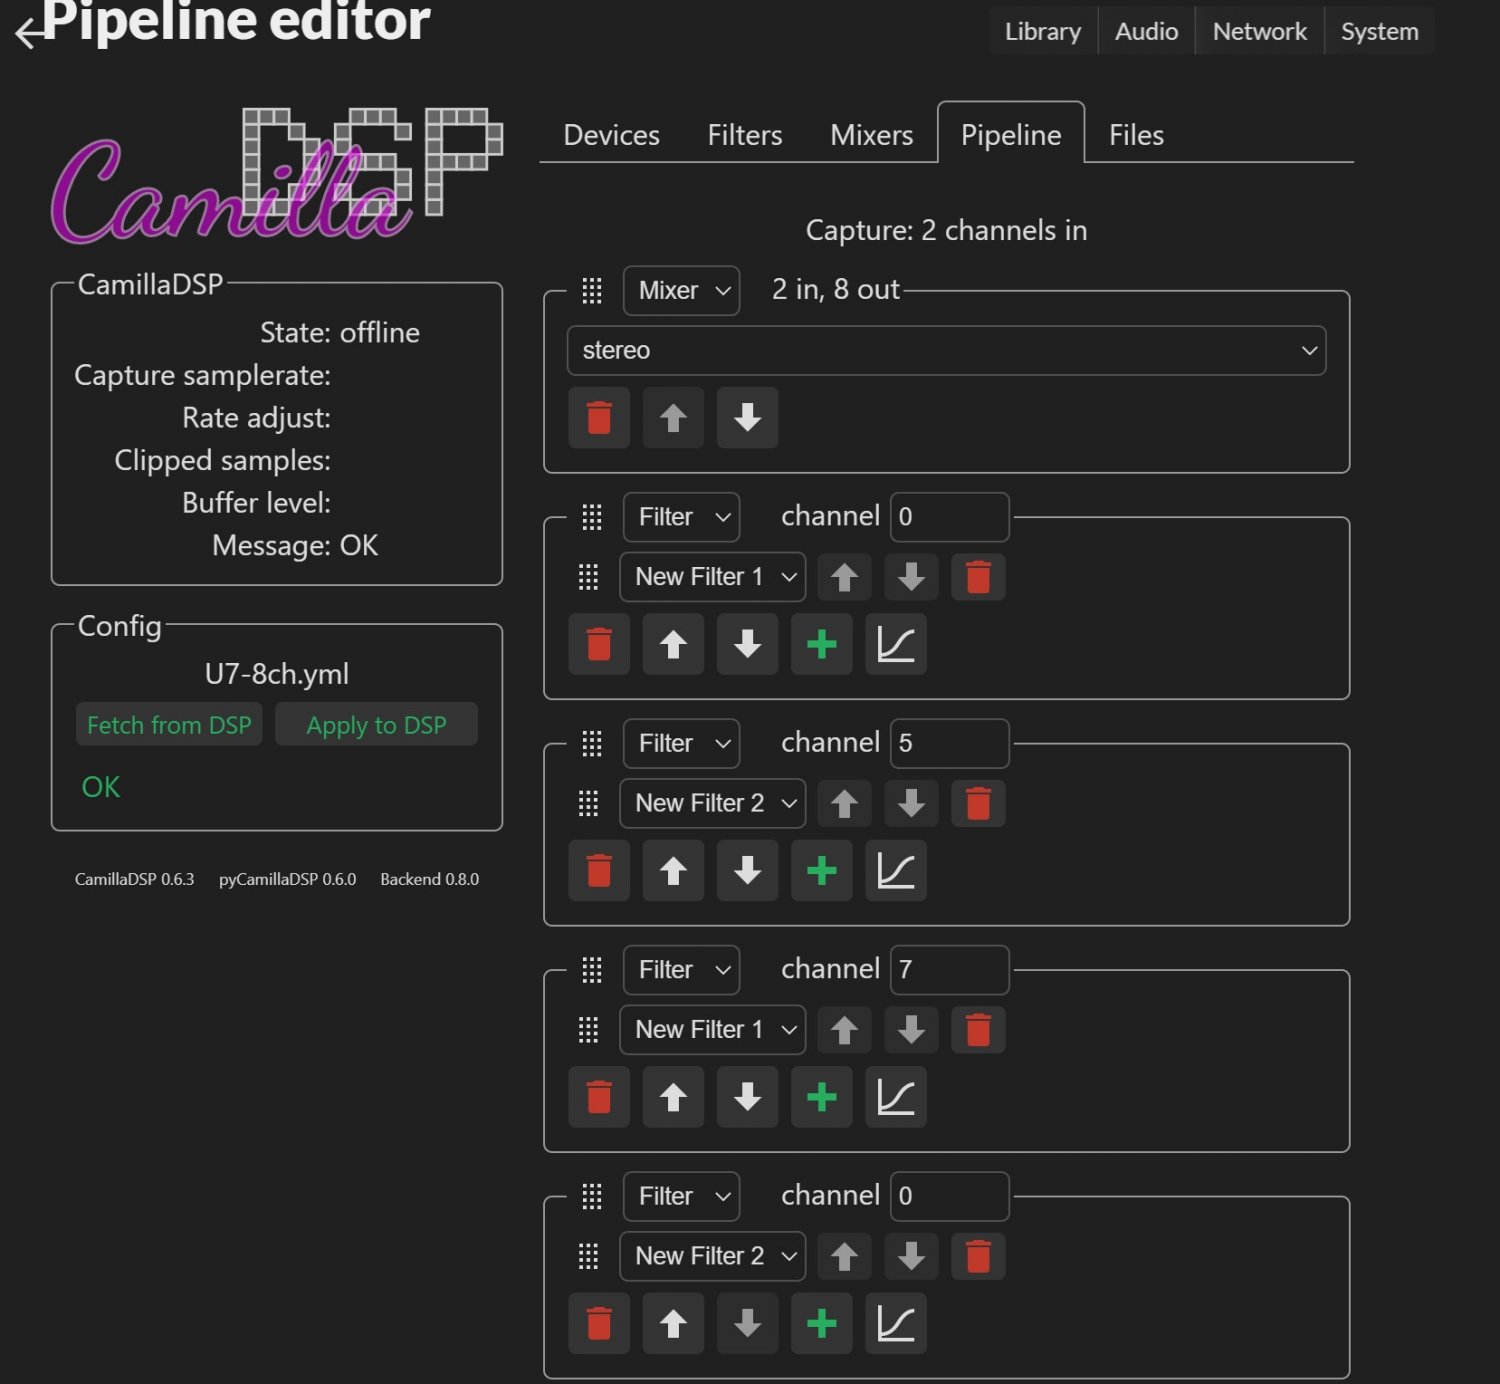The height and width of the screenshot is (1384, 1500).
Task: Click Fetch from DSP button
Action: pos(169,725)
